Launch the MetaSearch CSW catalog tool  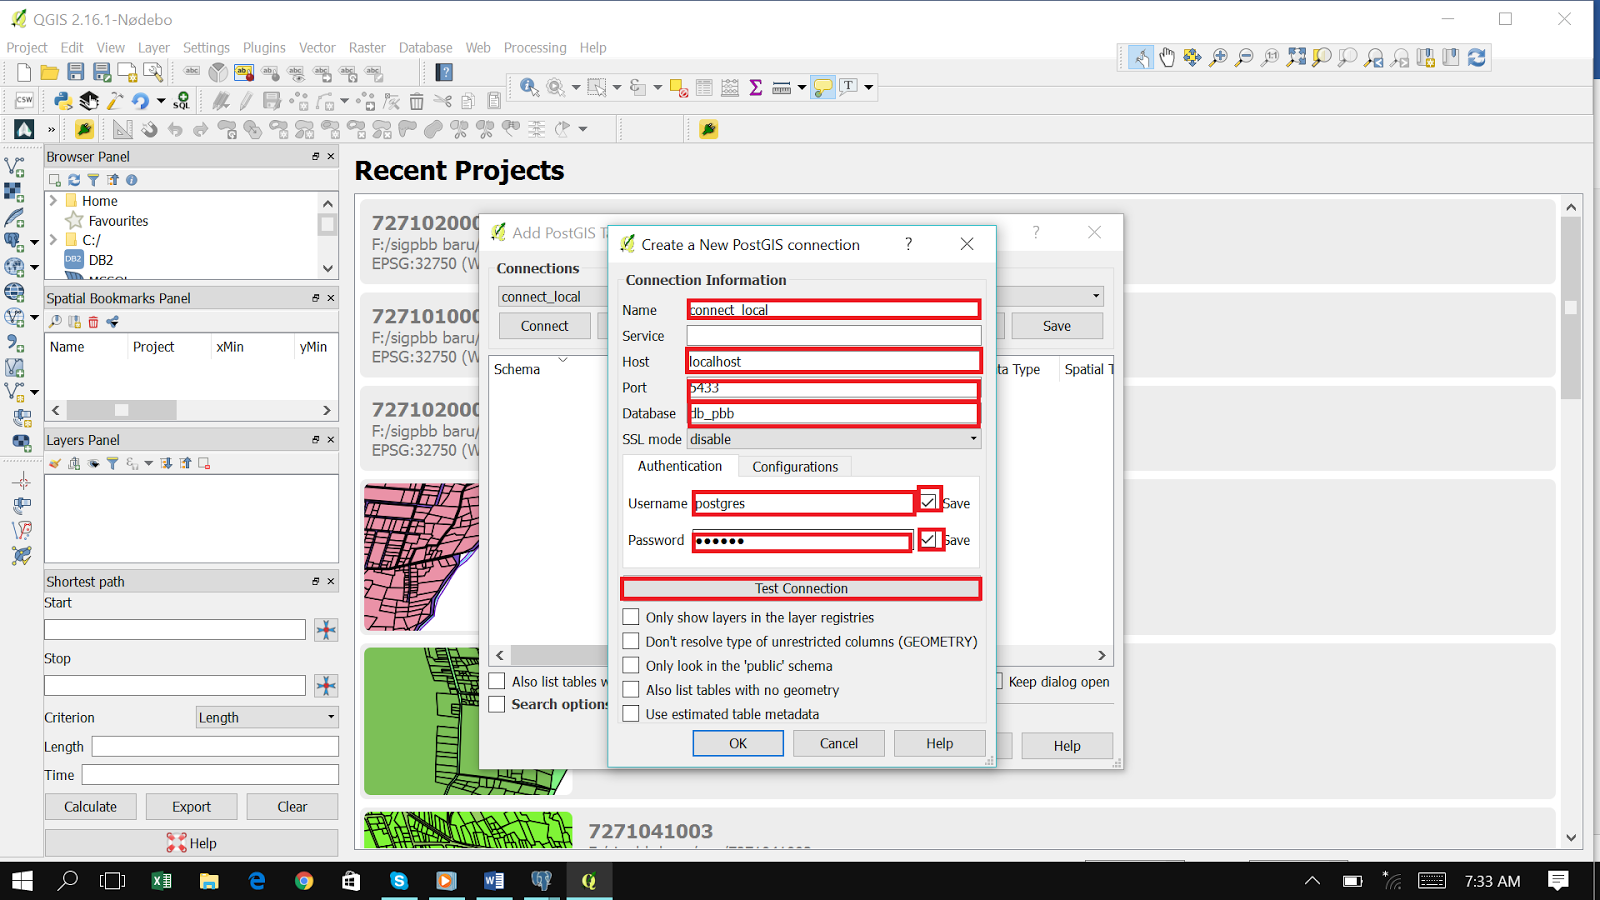[22, 100]
